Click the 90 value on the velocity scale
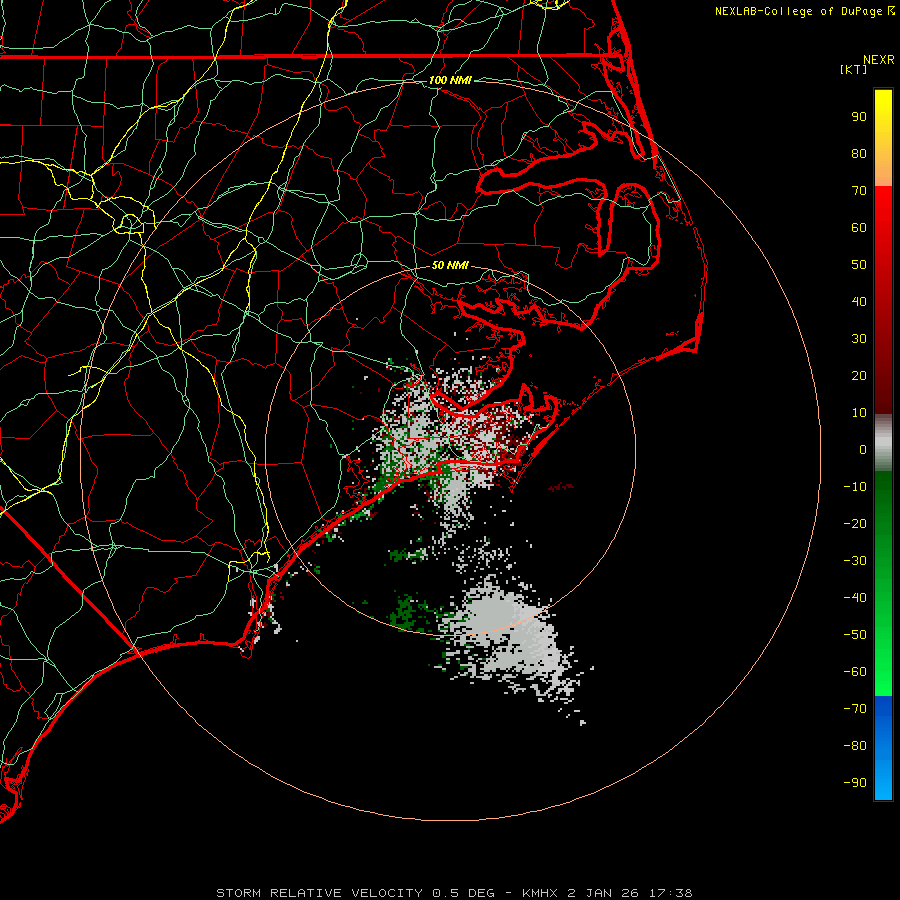 (x=859, y=117)
